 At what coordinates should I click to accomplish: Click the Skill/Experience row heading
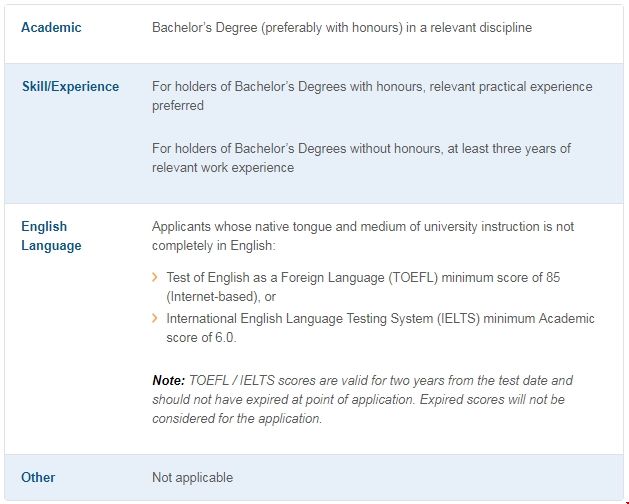pyautogui.click(x=70, y=87)
